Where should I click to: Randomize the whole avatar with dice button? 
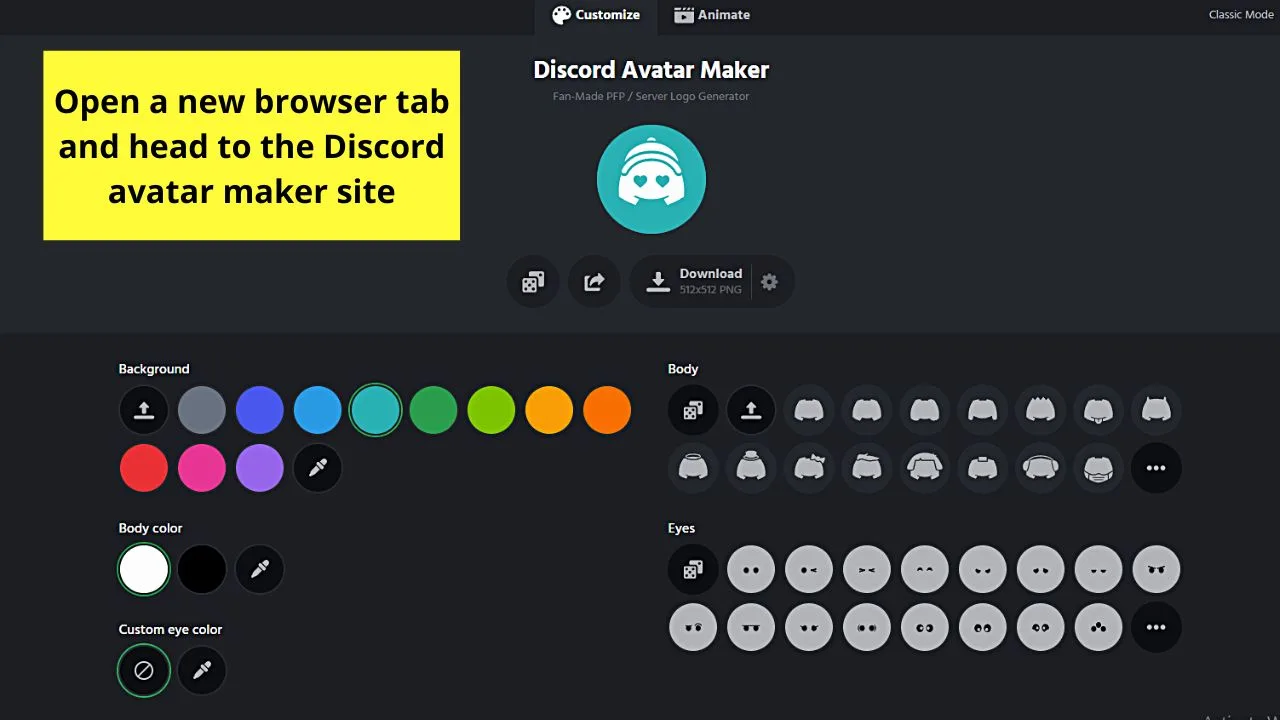click(x=533, y=282)
